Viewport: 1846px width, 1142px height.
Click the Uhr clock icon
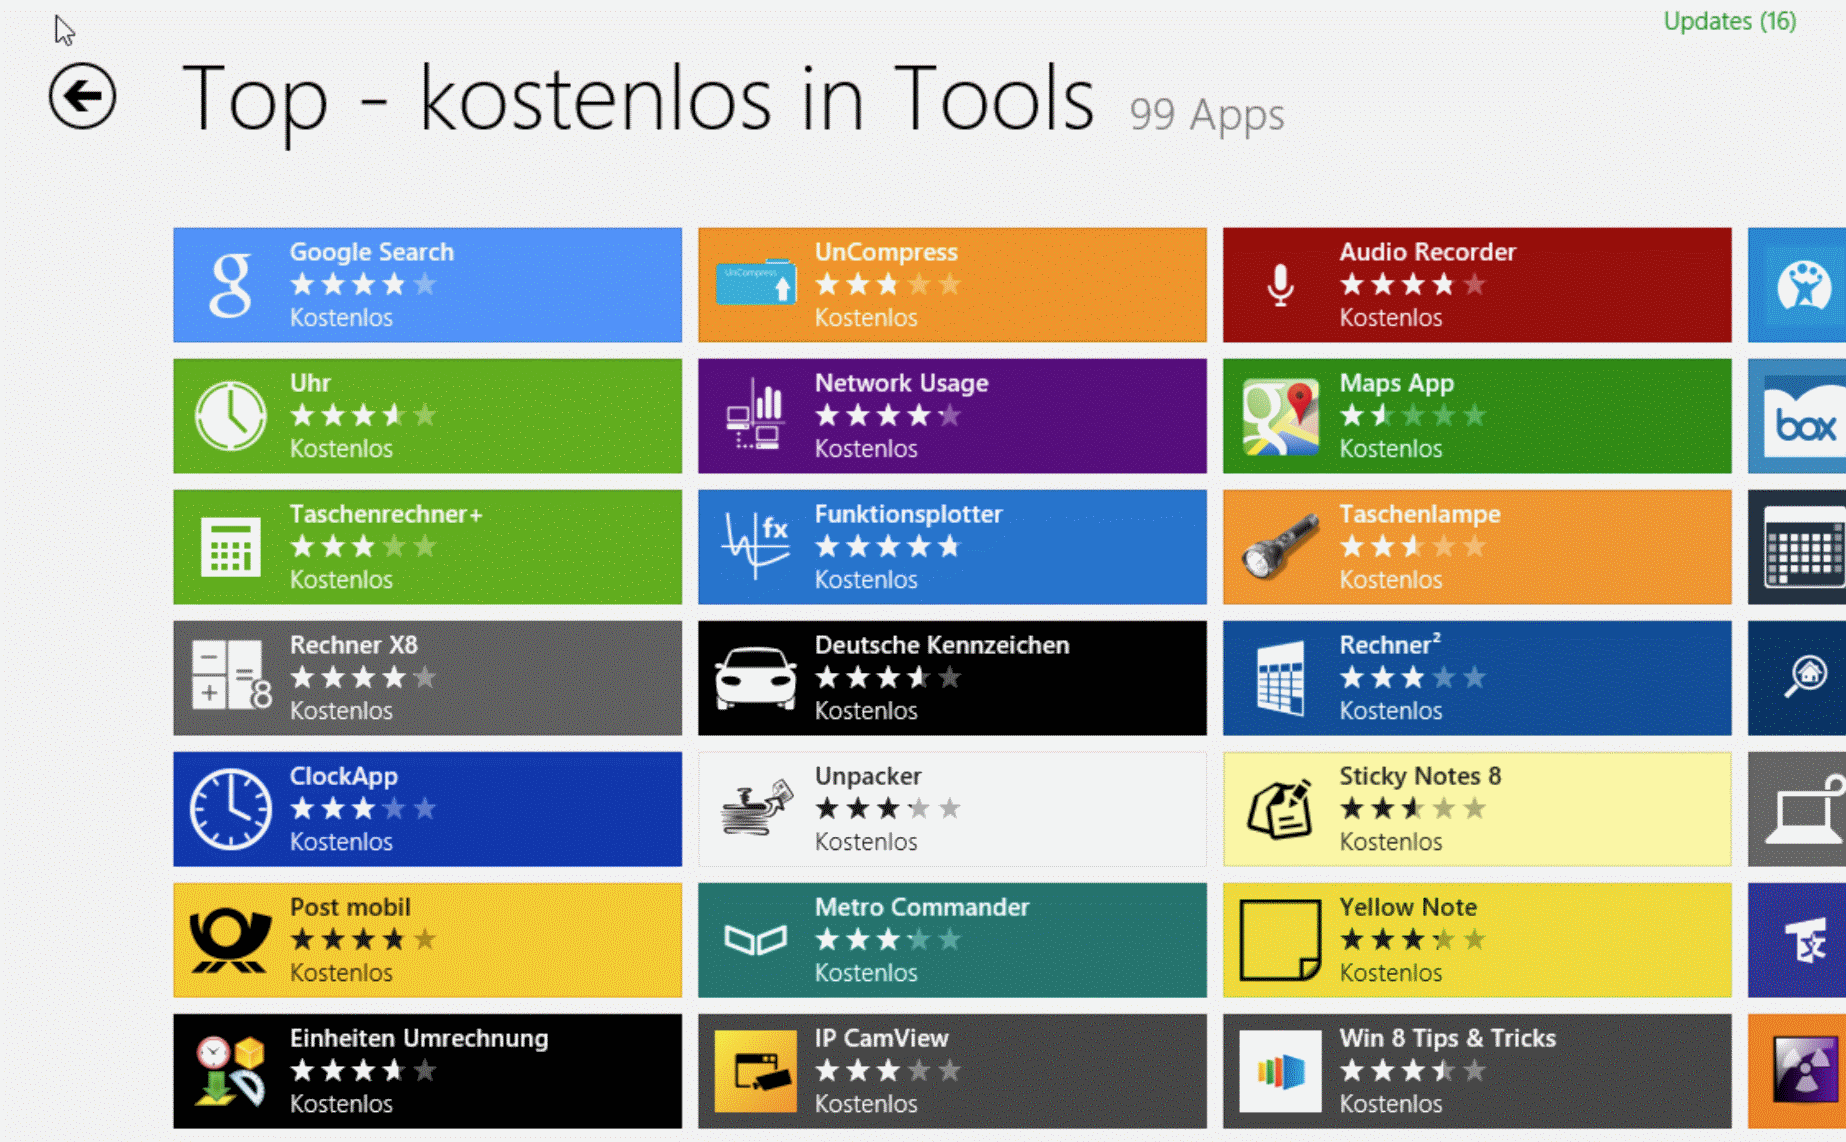(231, 416)
